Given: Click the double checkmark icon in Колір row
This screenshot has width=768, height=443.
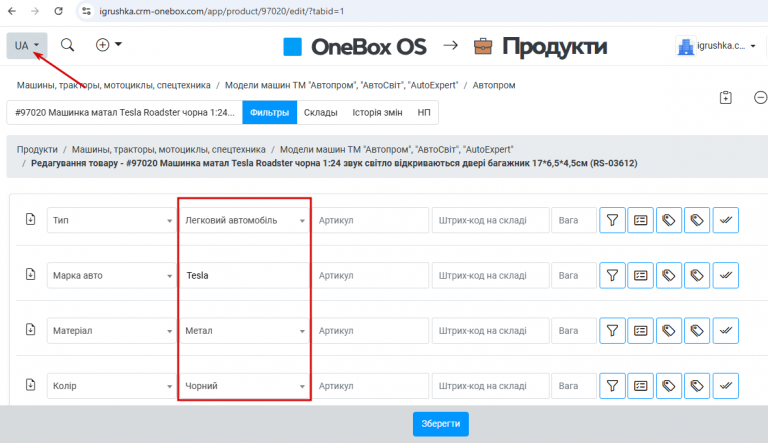Looking at the screenshot, I should coord(725,386).
